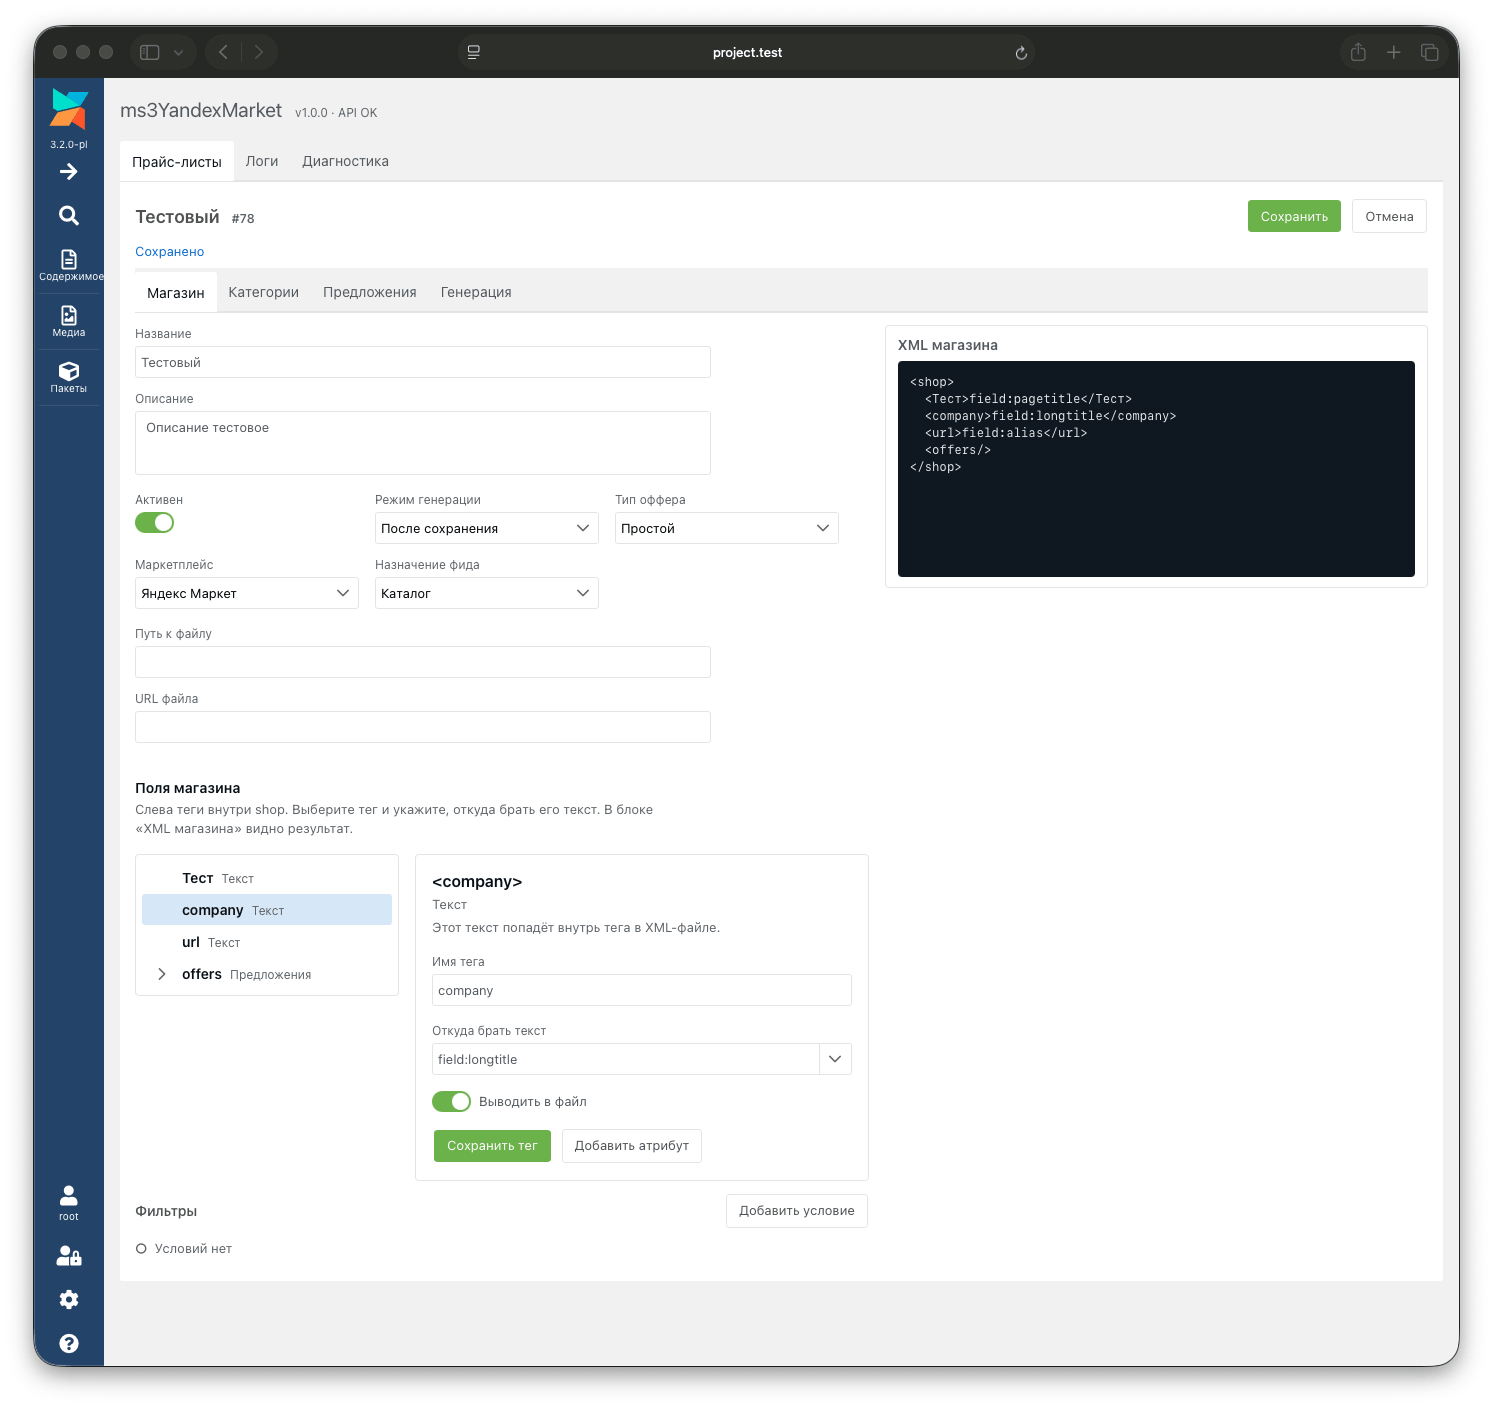Click the Сохранено status text

170,252
